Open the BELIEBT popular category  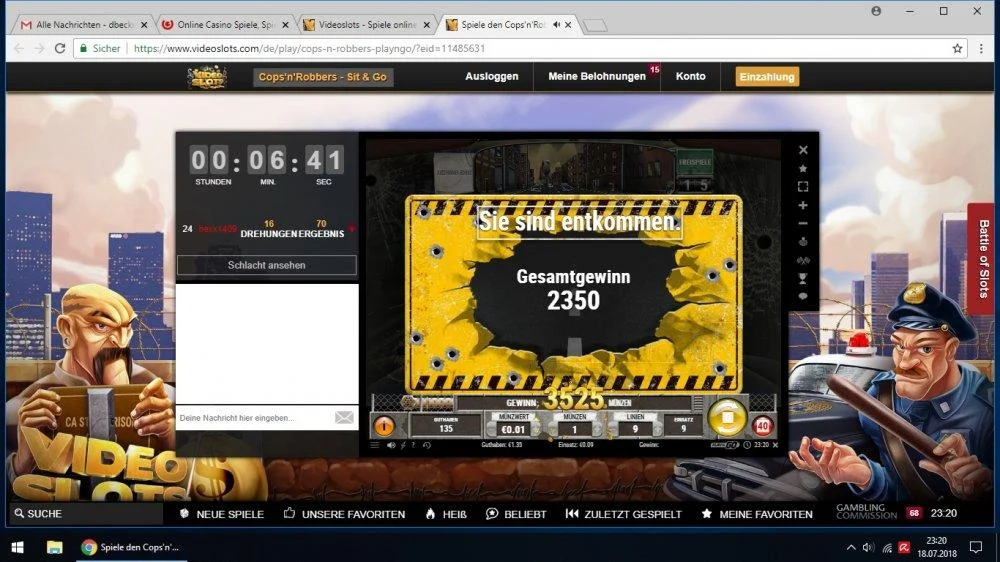click(516, 514)
